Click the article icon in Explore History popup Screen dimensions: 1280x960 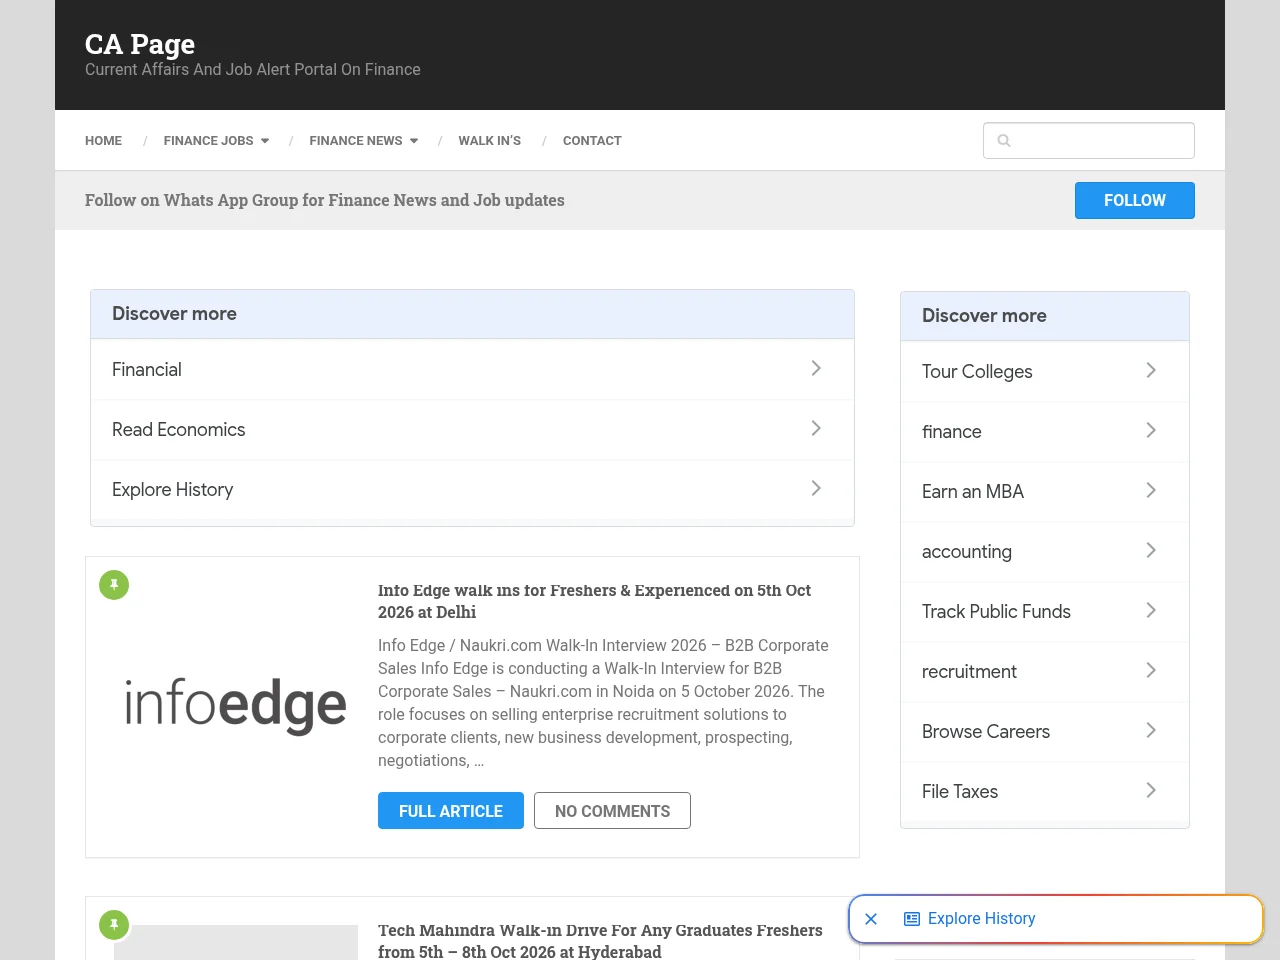pyautogui.click(x=912, y=919)
